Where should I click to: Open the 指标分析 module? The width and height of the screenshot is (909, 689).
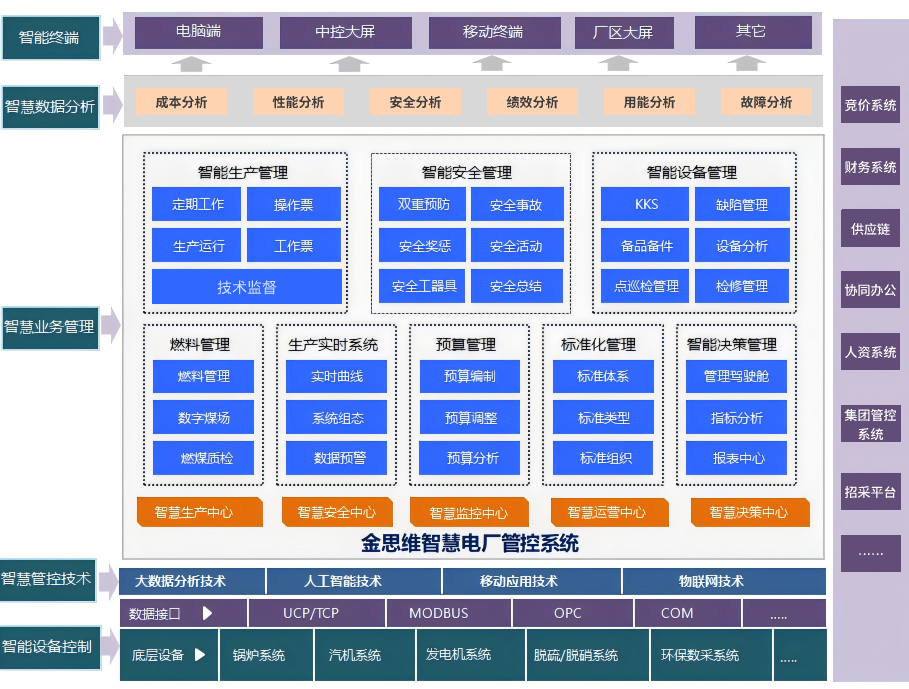pyautogui.click(x=736, y=417)
